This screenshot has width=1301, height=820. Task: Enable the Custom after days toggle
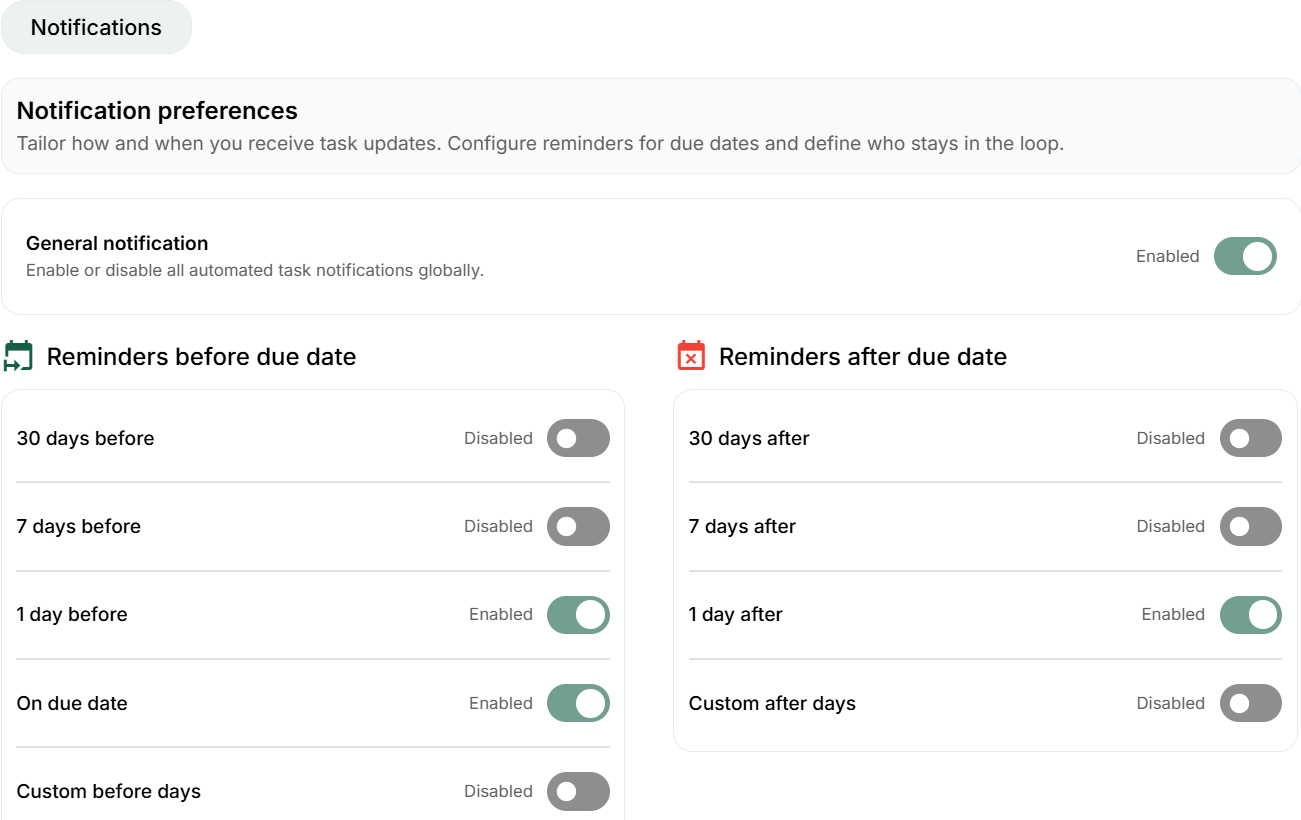pyautogui.click(x=1250, y=703)
